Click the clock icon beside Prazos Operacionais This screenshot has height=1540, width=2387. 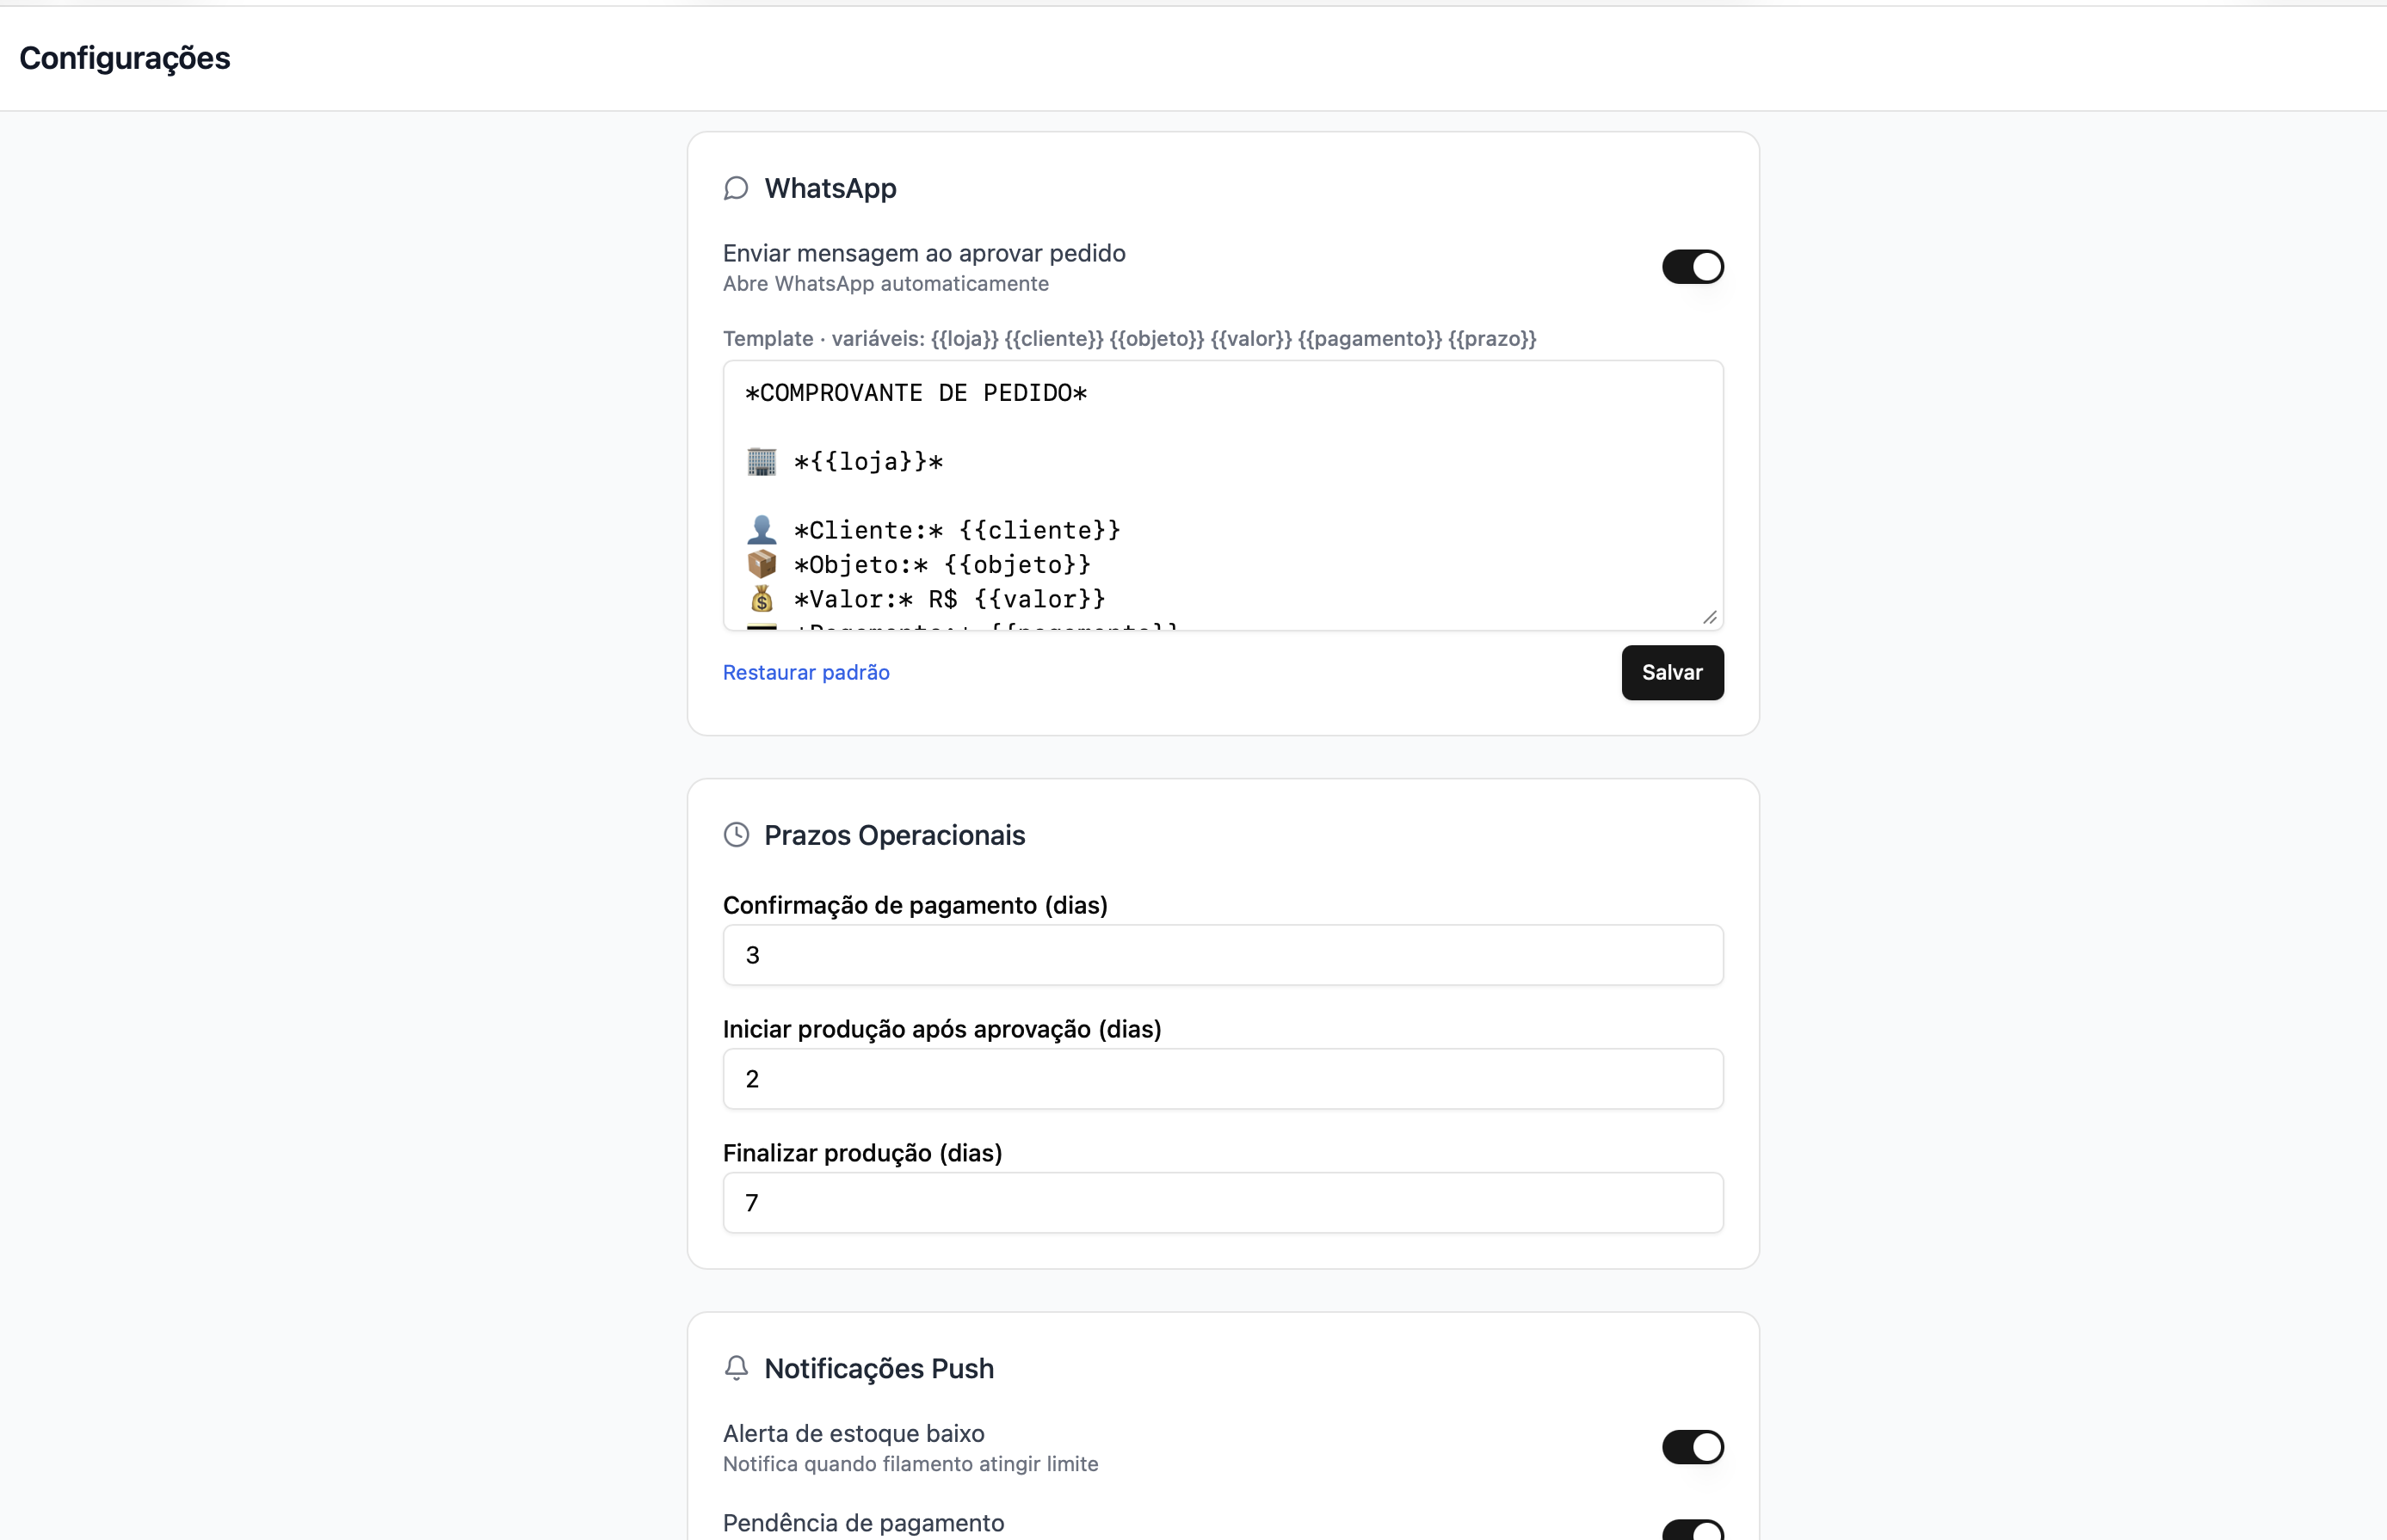click(736, 835)
